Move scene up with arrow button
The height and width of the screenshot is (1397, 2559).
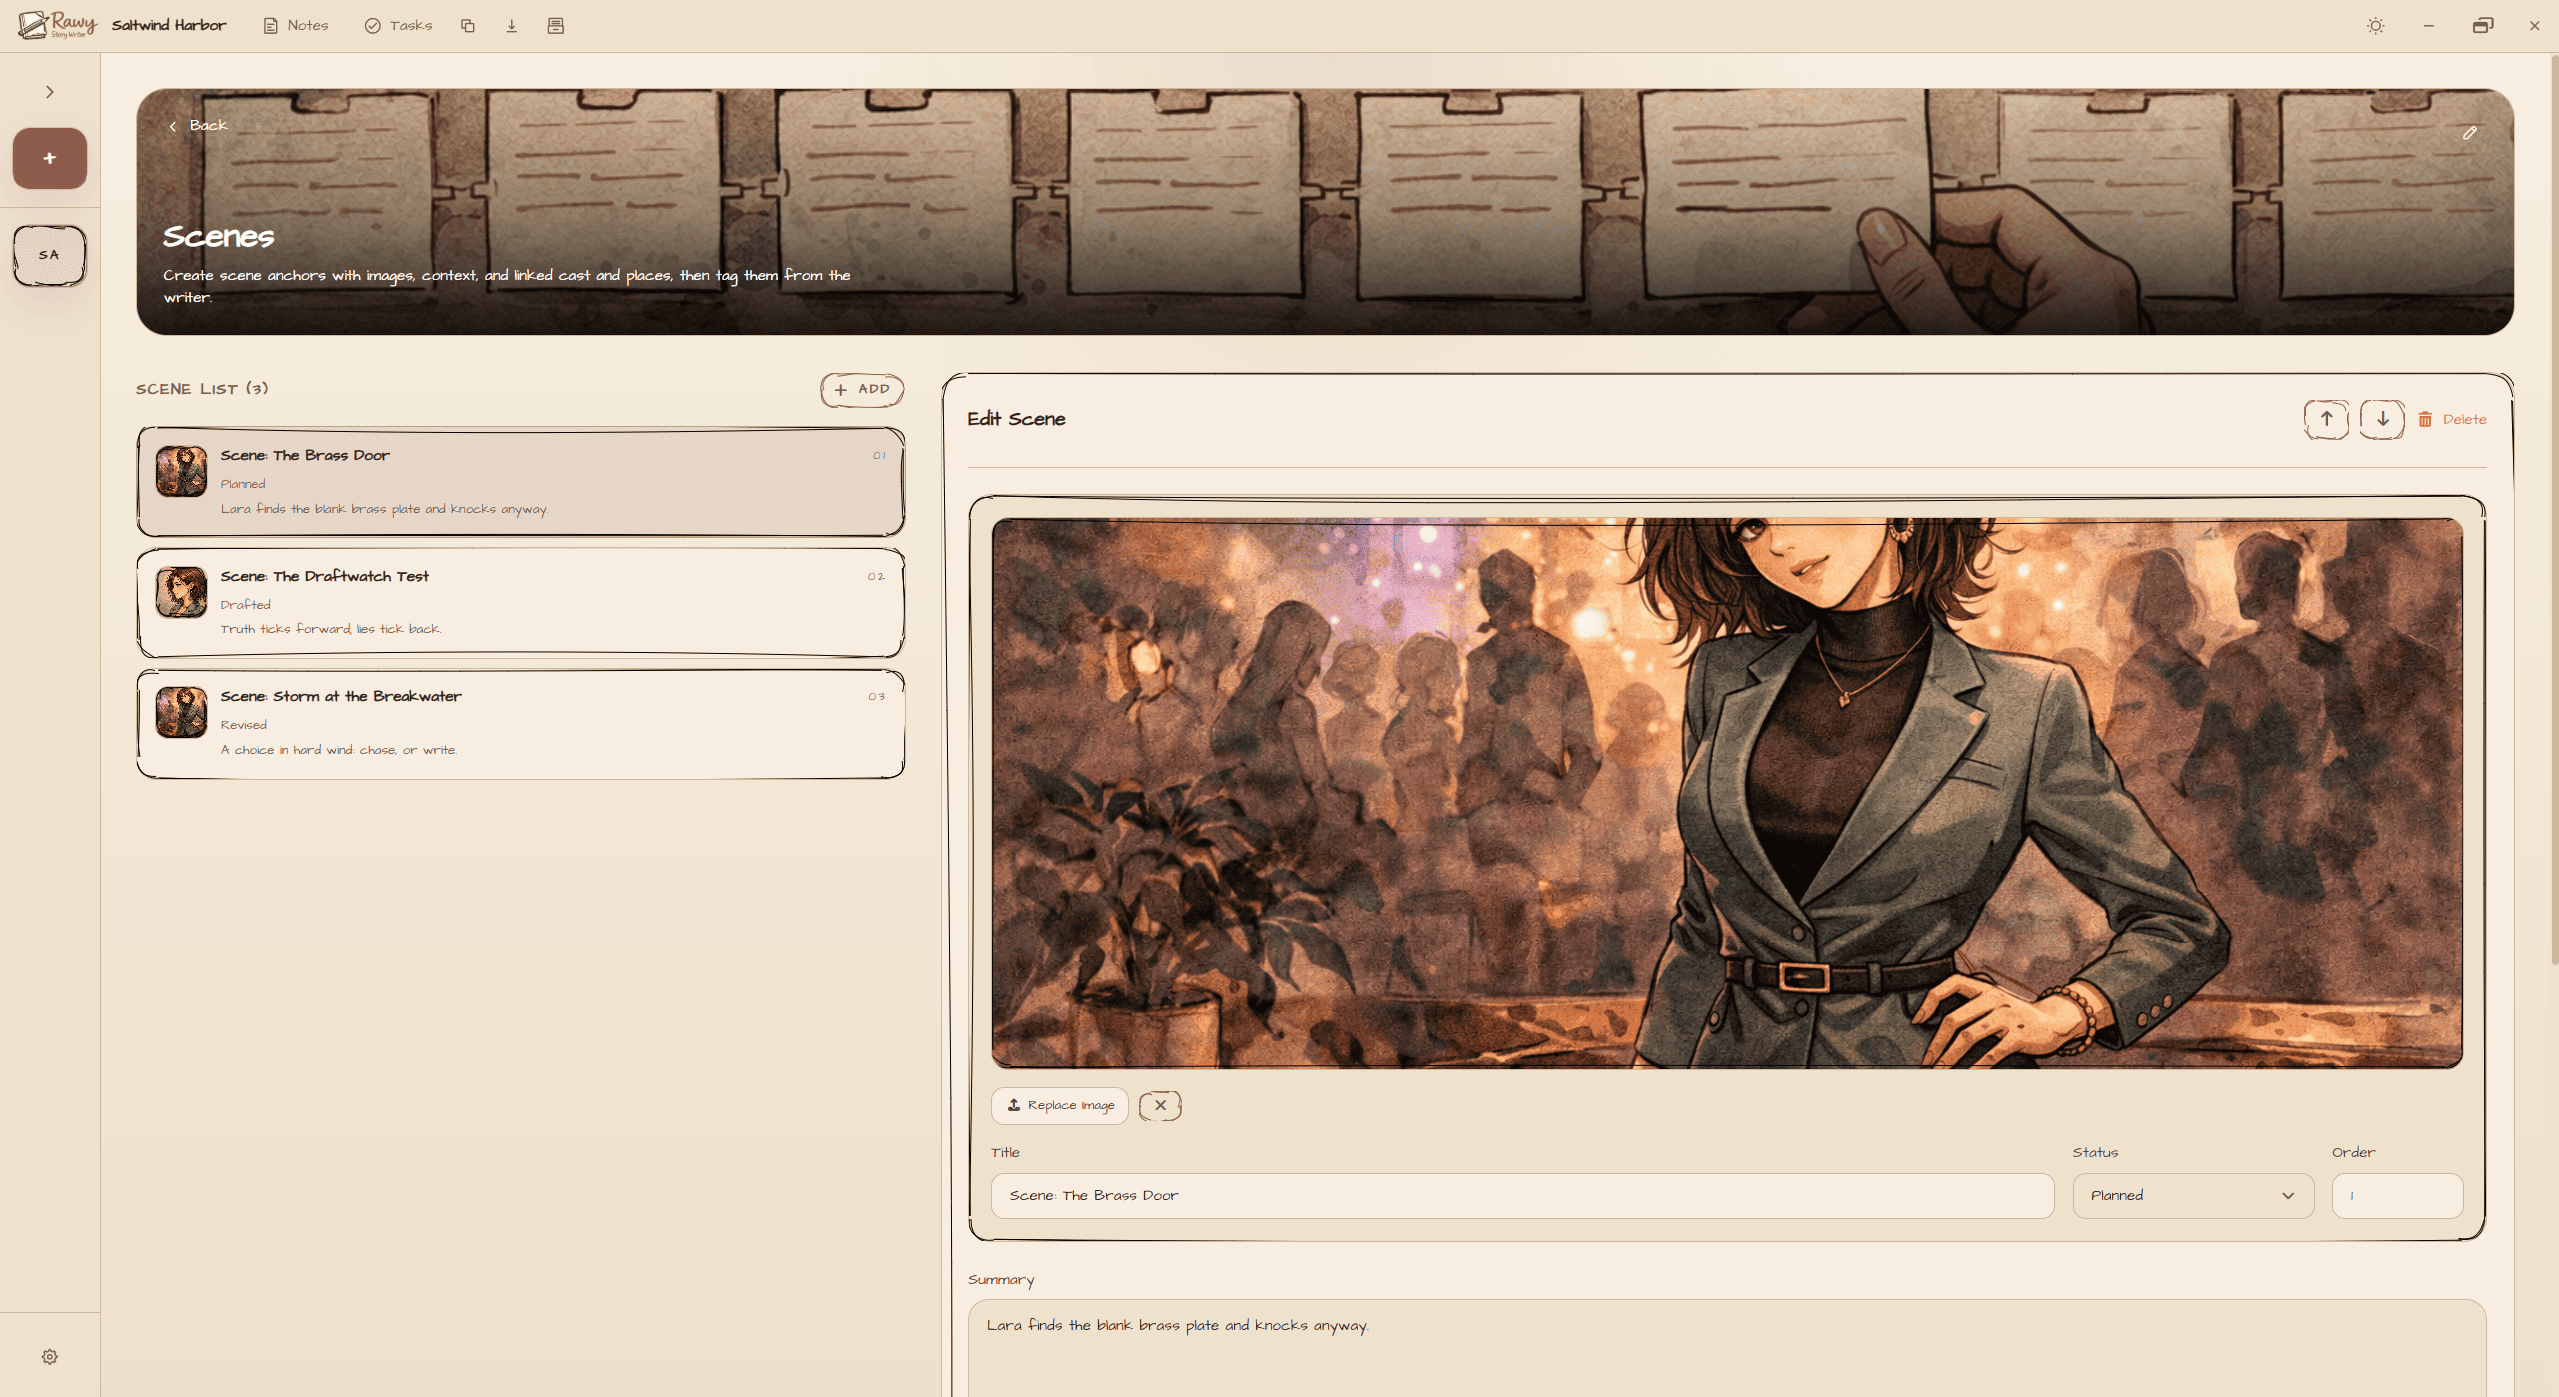[2326, 419]
